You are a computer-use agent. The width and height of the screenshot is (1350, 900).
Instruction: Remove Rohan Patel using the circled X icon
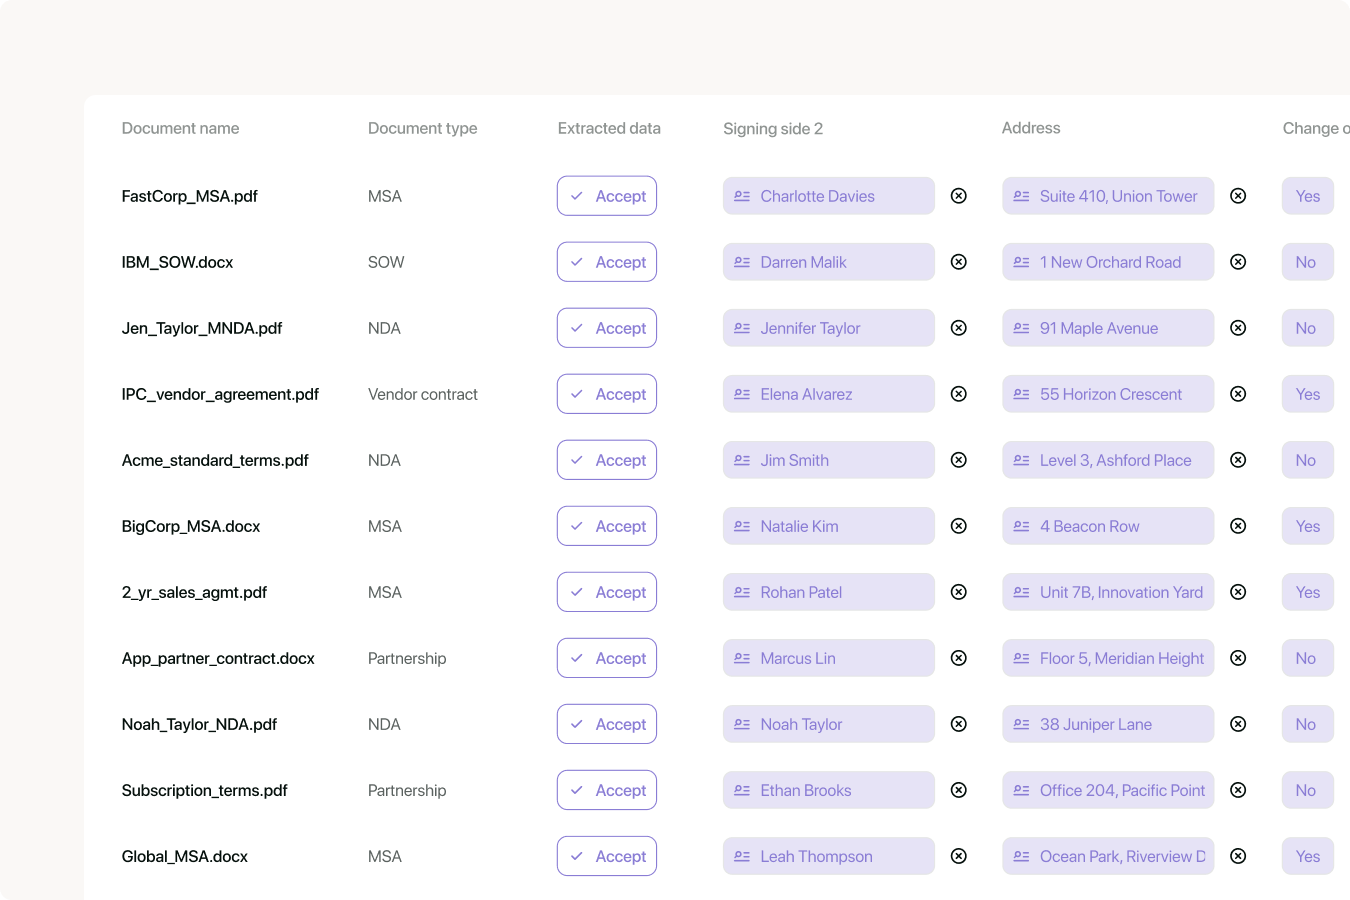pos(958,592)
